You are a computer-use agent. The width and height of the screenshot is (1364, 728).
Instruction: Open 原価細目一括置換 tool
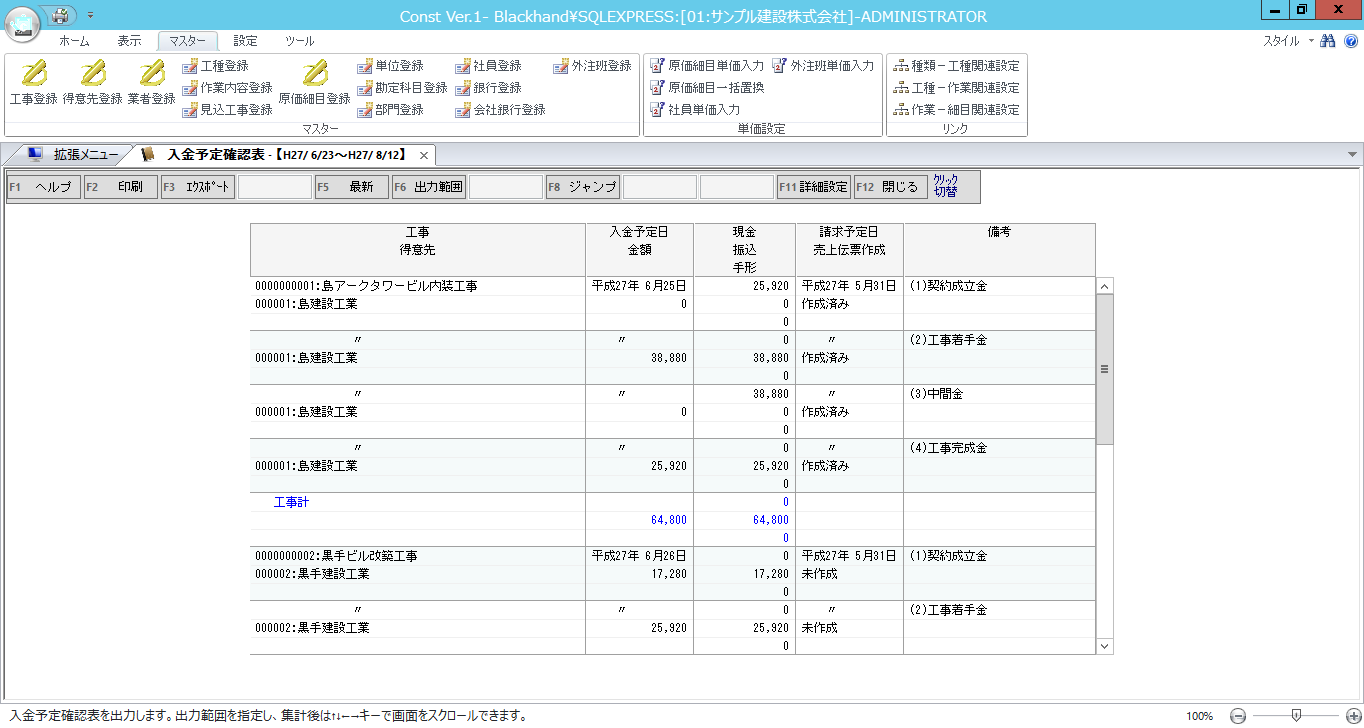tap(710, 88)
